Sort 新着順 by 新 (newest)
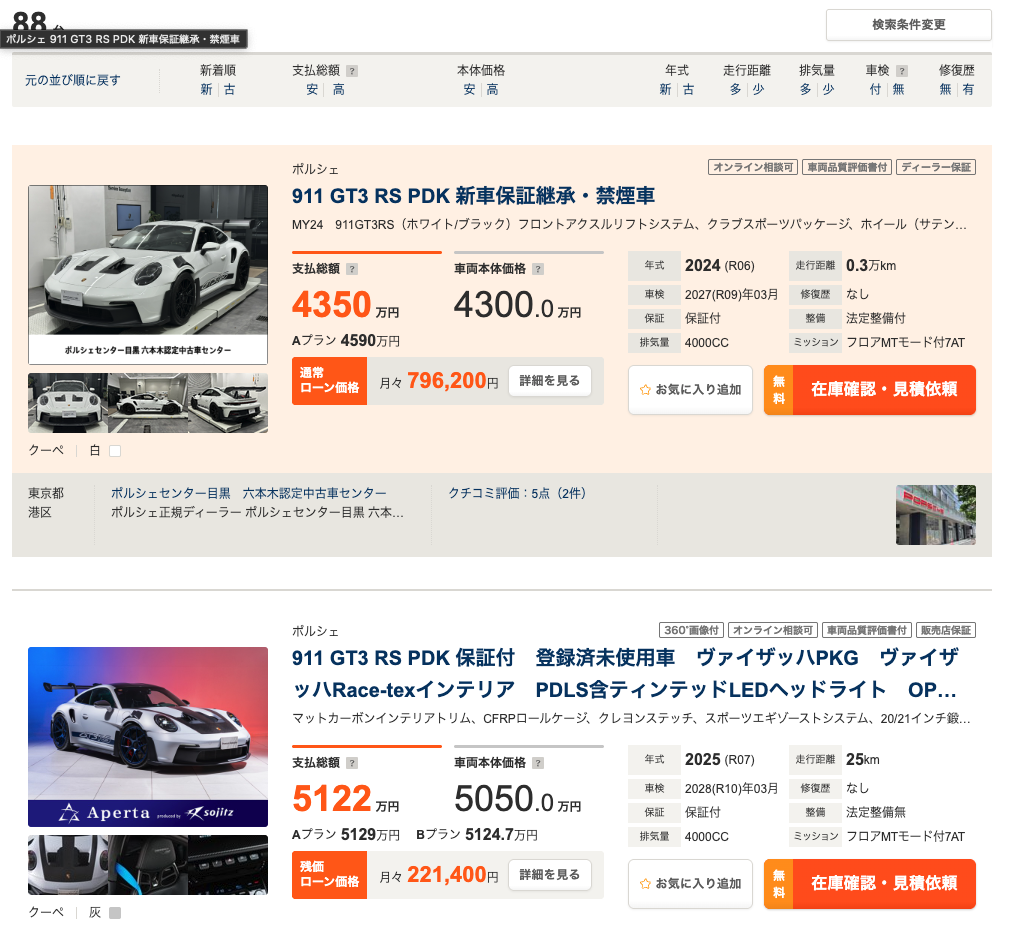 (x=206, y=89)
